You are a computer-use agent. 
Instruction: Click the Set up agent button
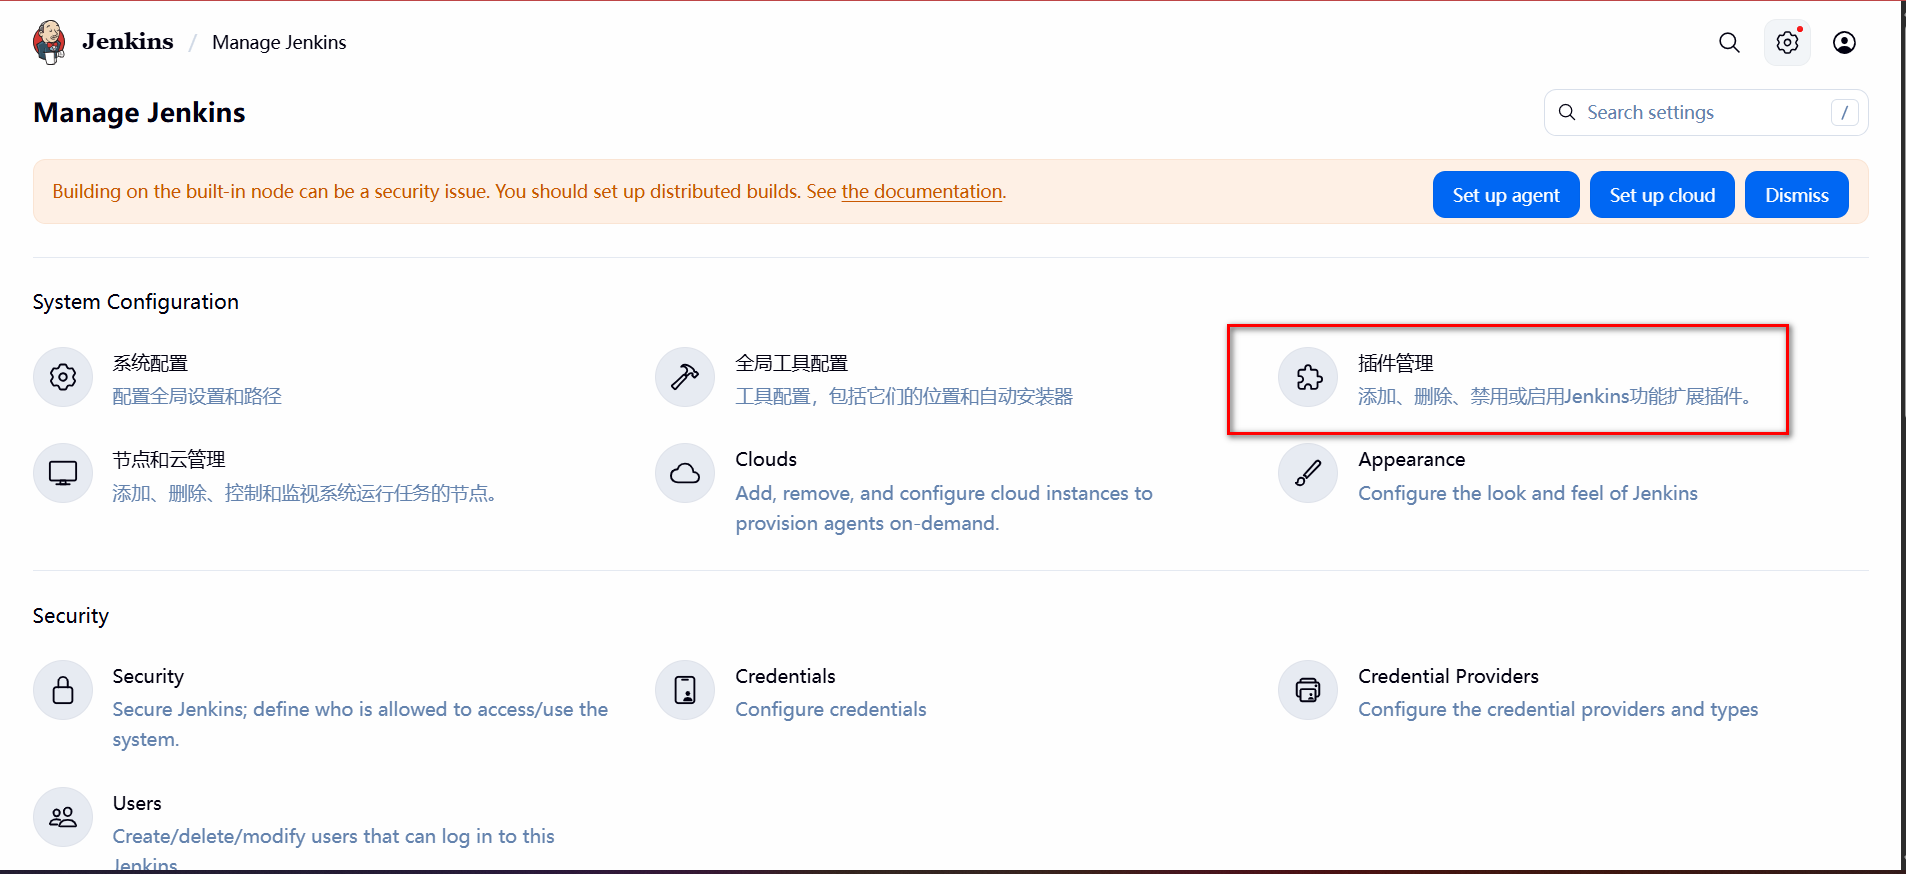pyautogui.click(x=1506, y=195)
